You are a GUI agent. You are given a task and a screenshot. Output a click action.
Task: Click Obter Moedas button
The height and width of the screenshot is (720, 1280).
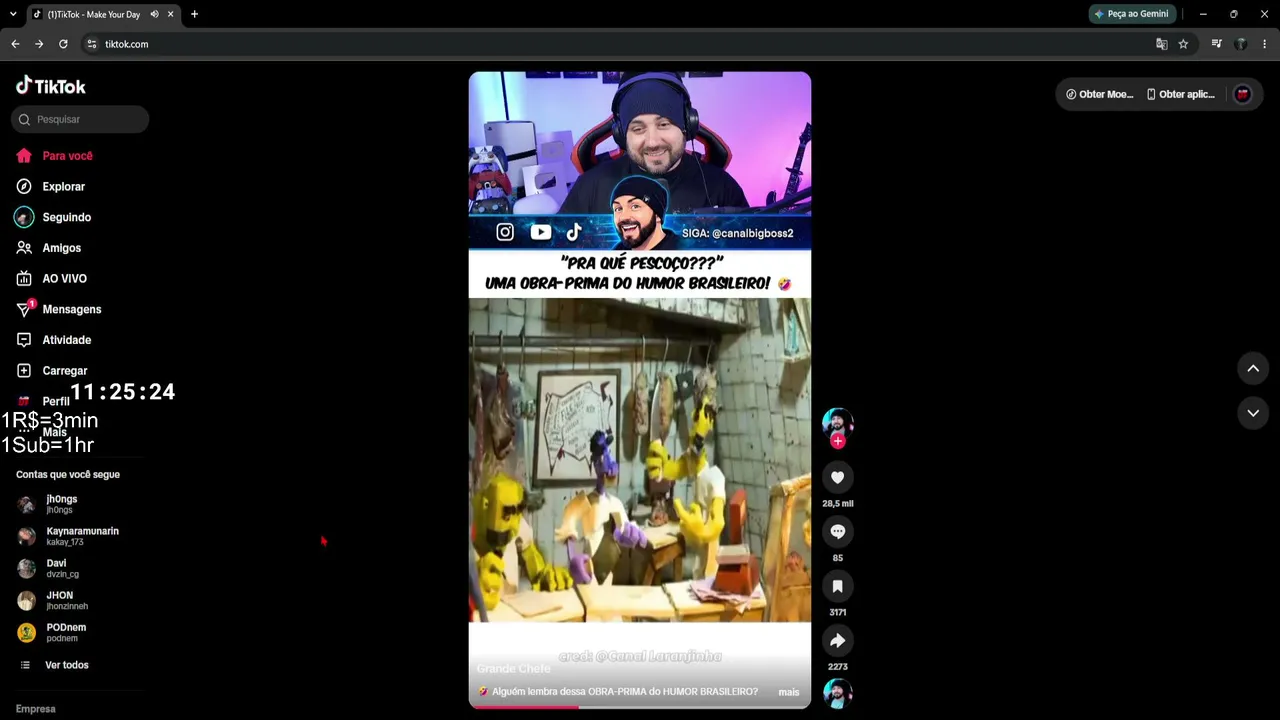click(1099, 94)
